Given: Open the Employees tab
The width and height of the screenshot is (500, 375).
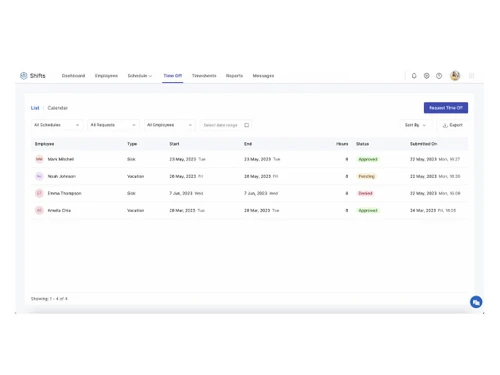Looking at the screenshot, I should (x=106, y=76).
